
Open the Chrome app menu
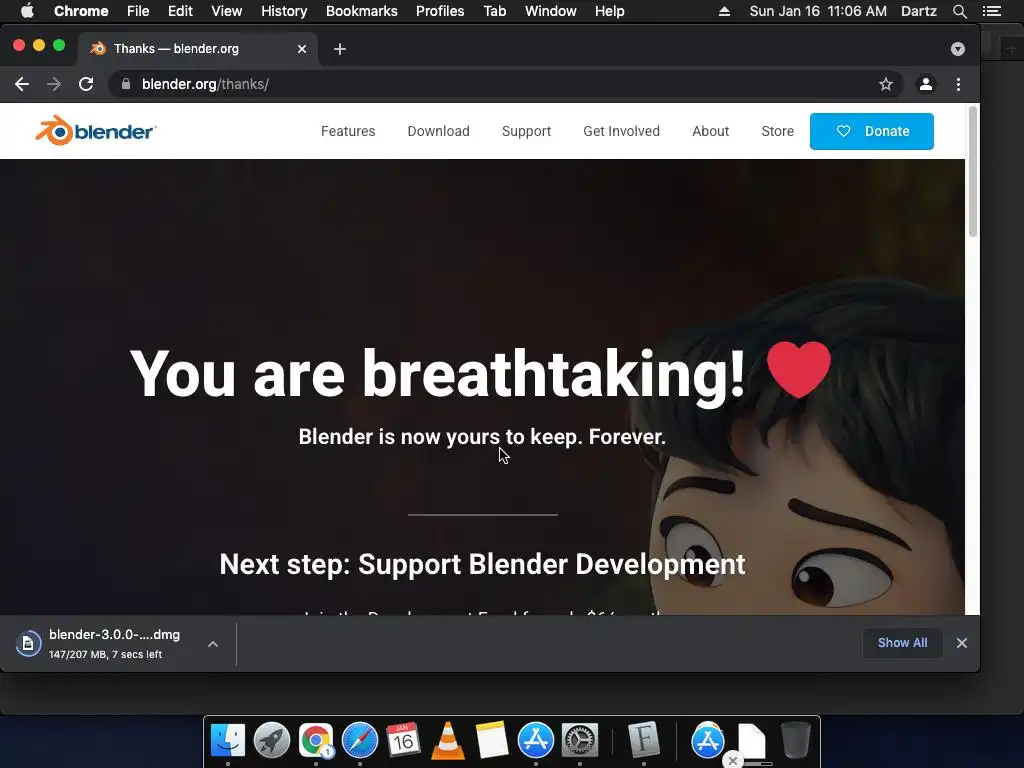(81, 11)
